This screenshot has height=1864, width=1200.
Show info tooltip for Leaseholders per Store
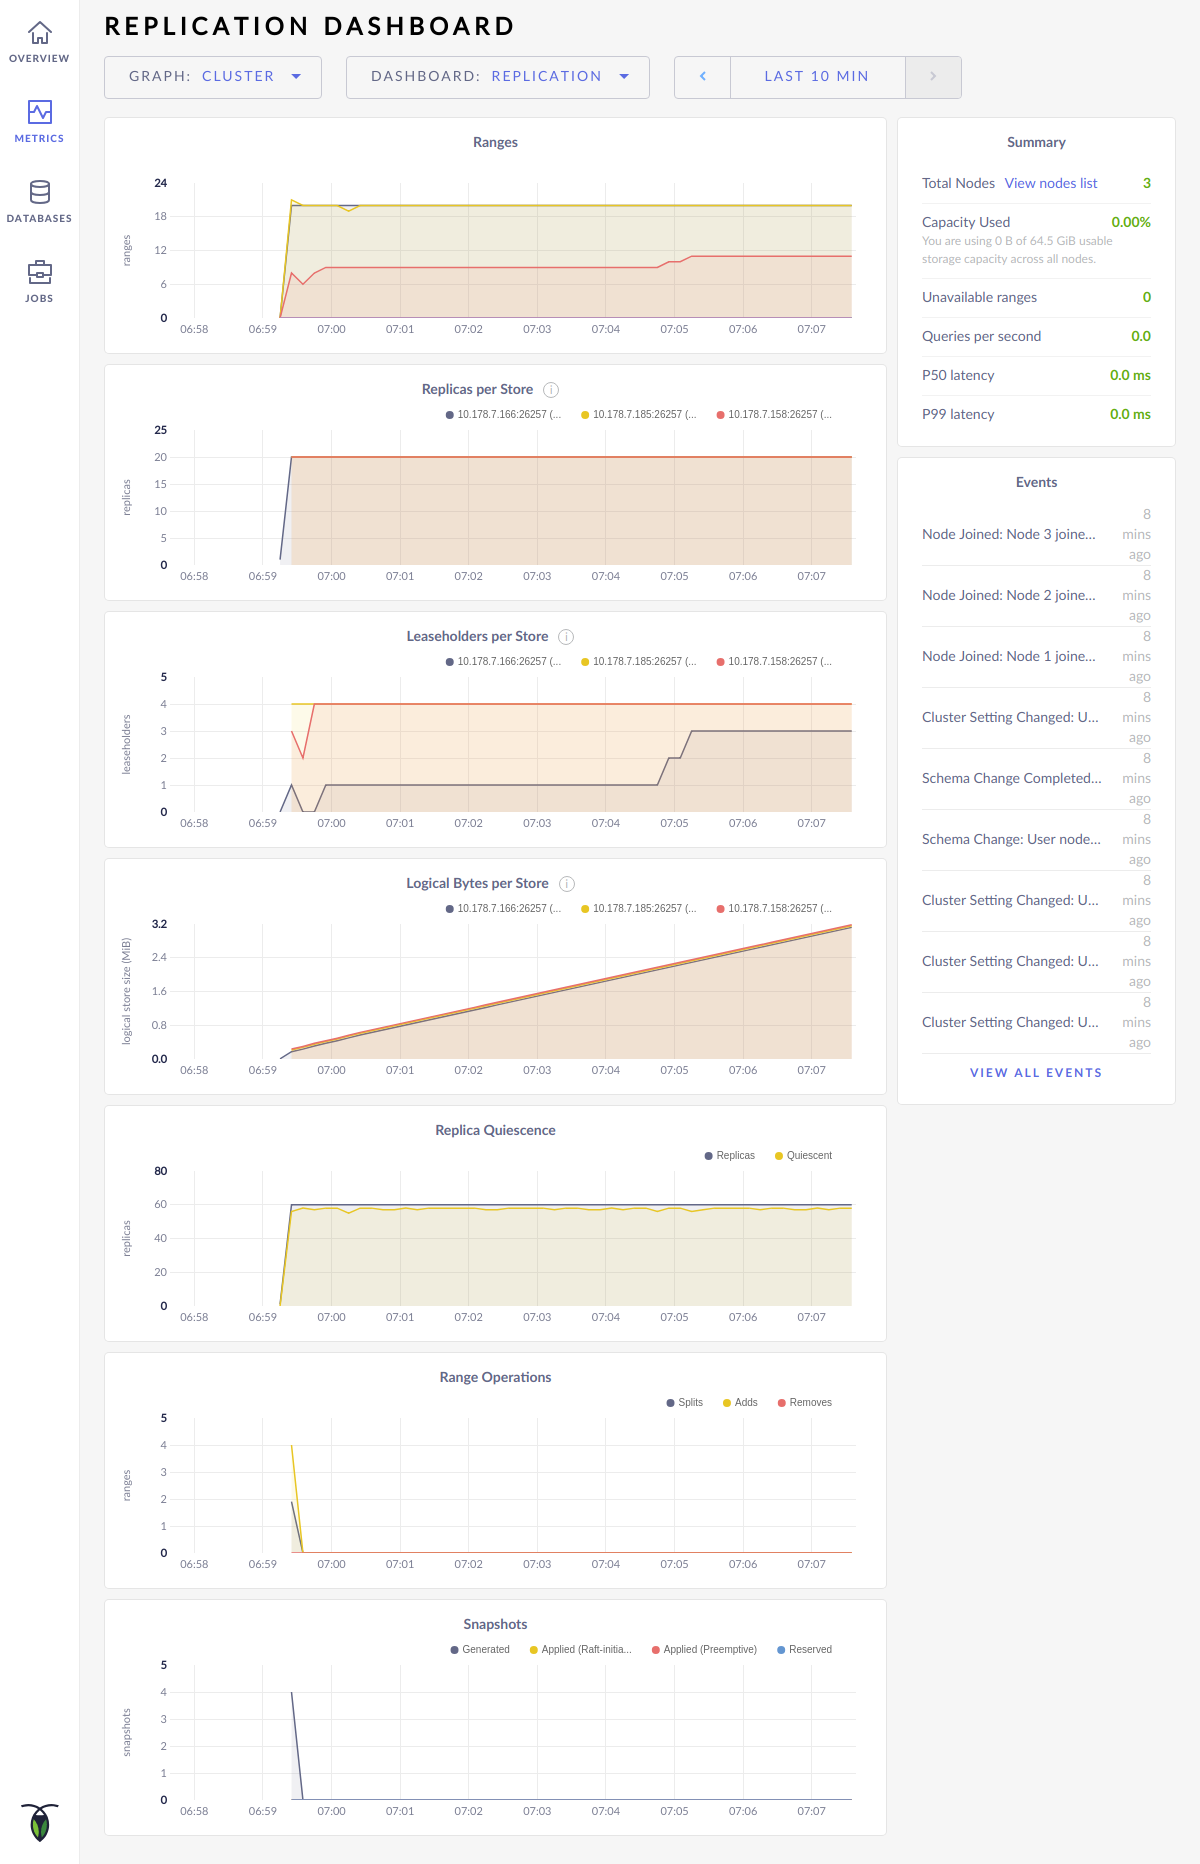[566, 637]
